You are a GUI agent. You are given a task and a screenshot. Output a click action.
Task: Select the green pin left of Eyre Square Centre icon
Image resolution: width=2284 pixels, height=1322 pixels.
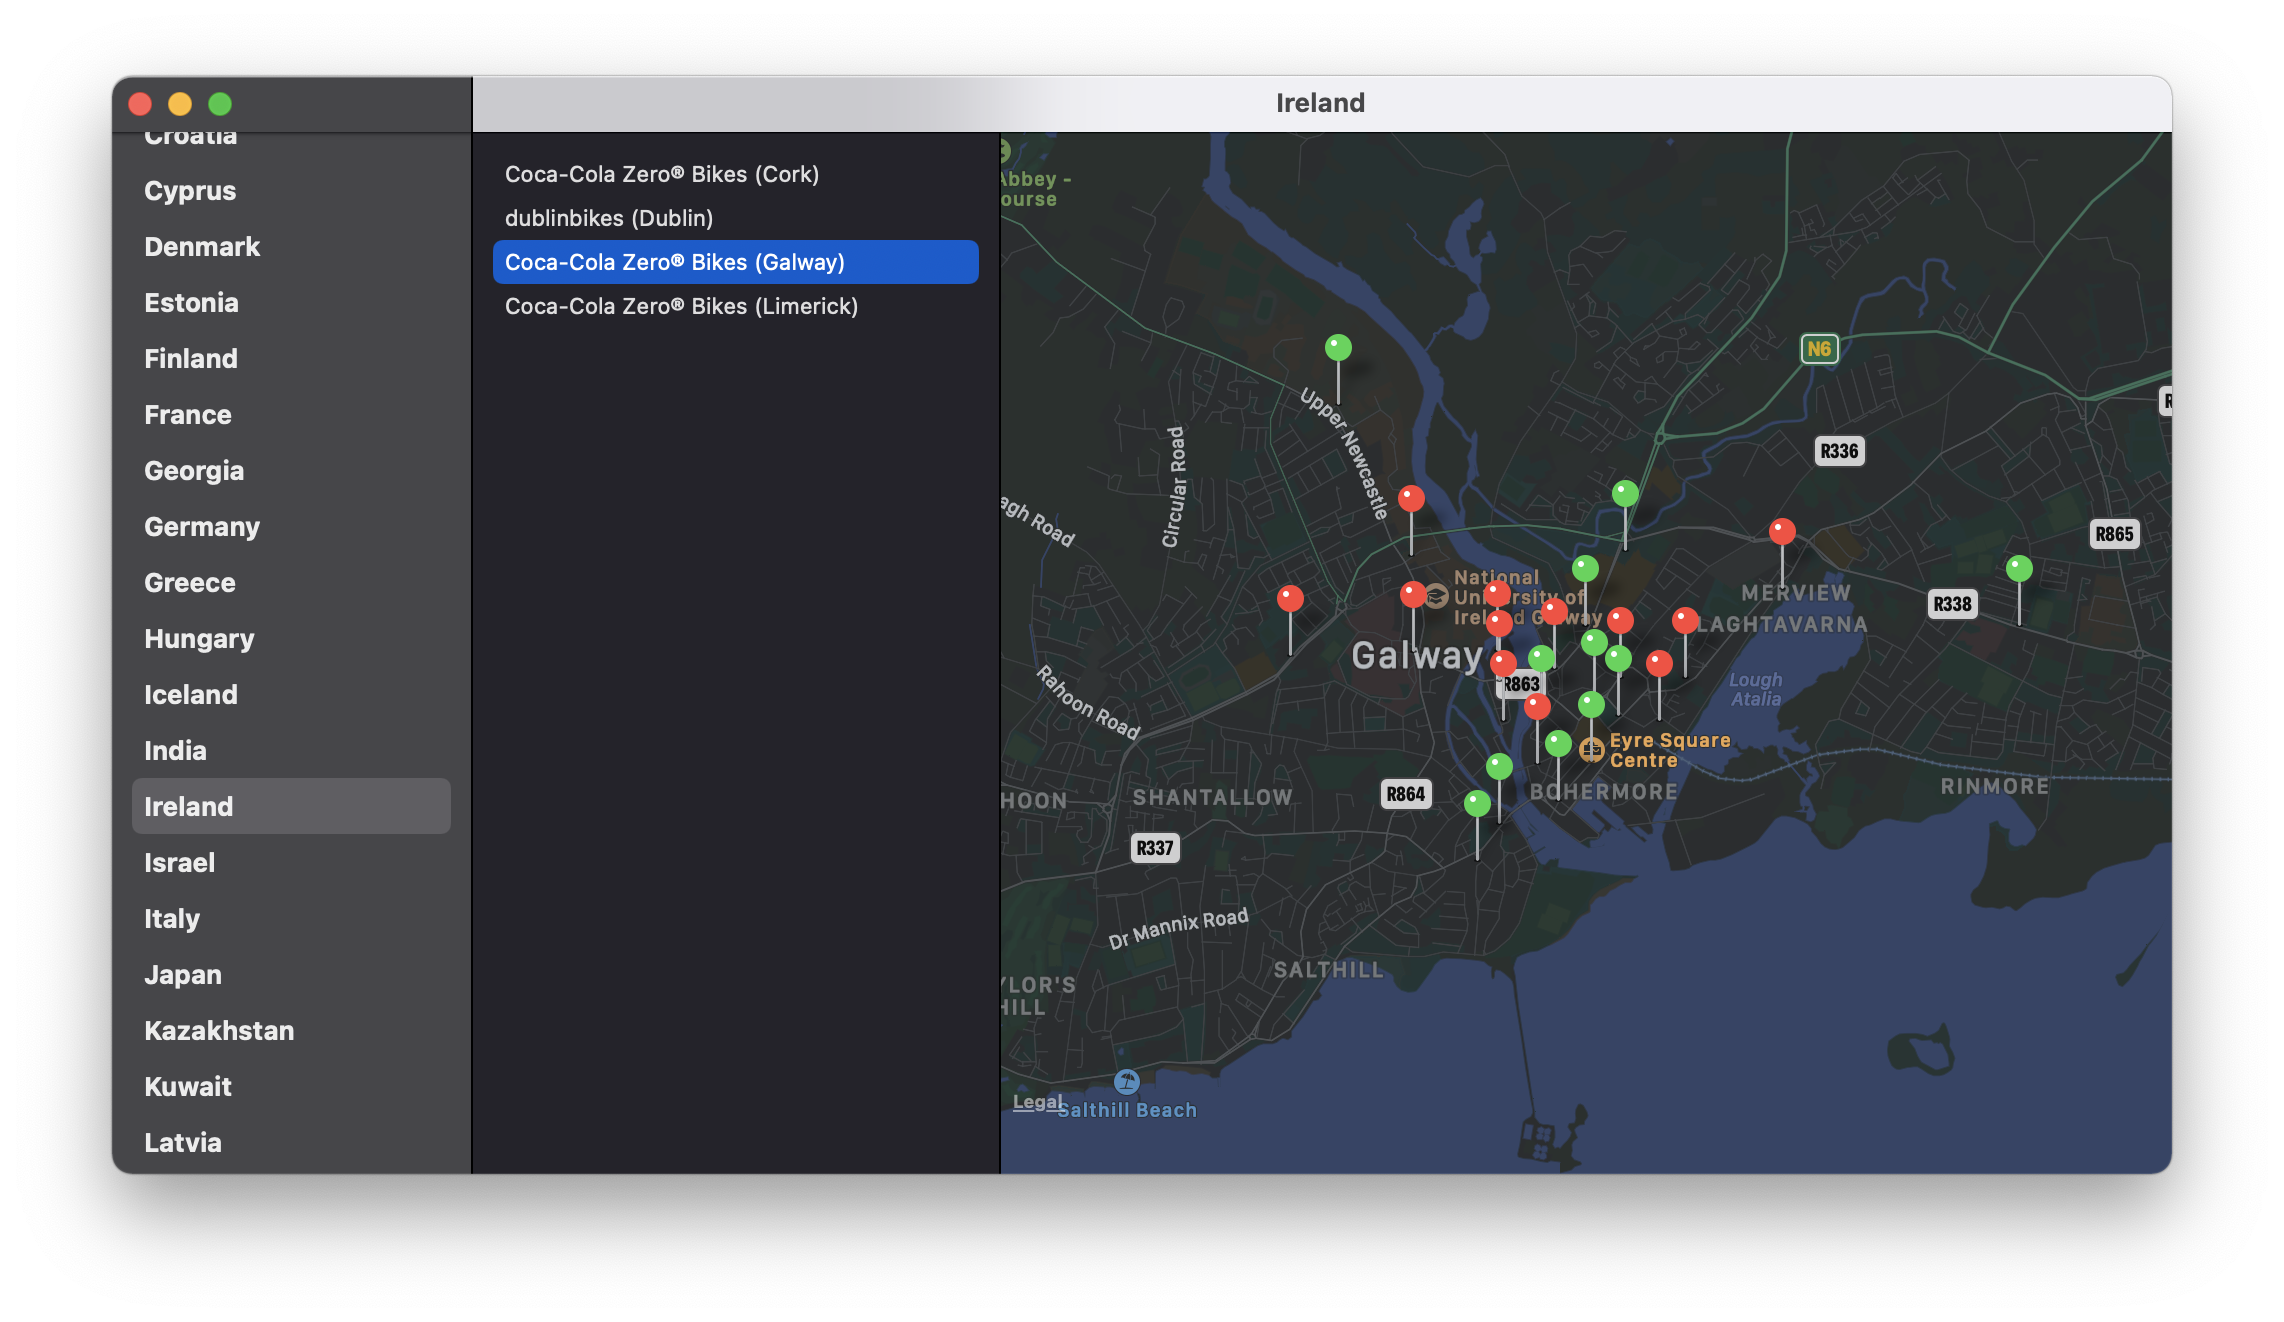[1558, 743]
